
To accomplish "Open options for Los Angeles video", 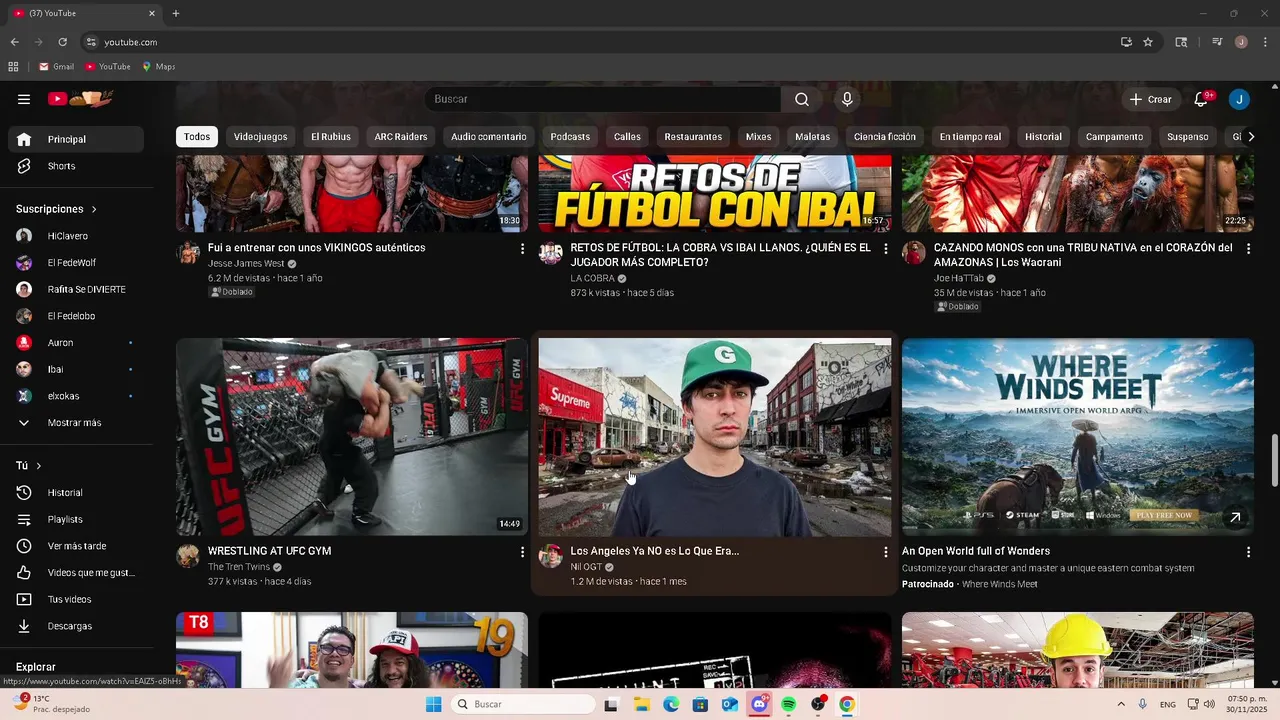I will tap(885, 552).
